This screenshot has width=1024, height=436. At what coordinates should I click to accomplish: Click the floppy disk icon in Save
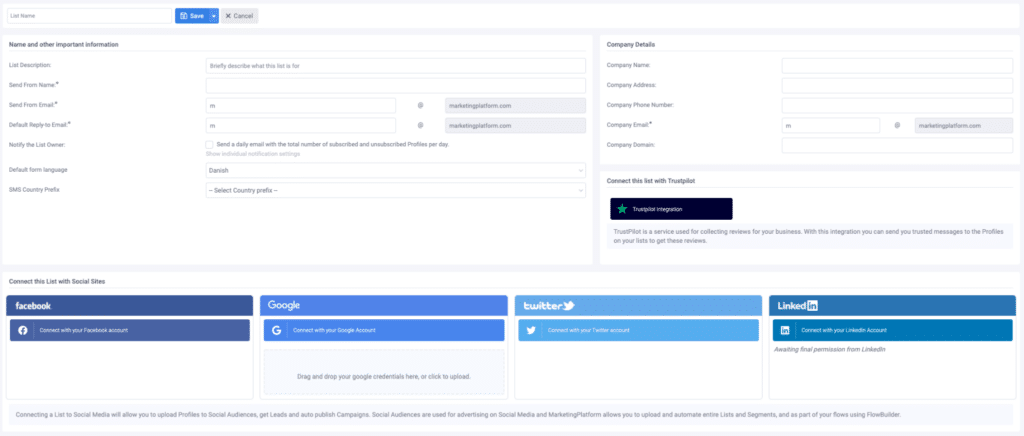click(184, 16)
